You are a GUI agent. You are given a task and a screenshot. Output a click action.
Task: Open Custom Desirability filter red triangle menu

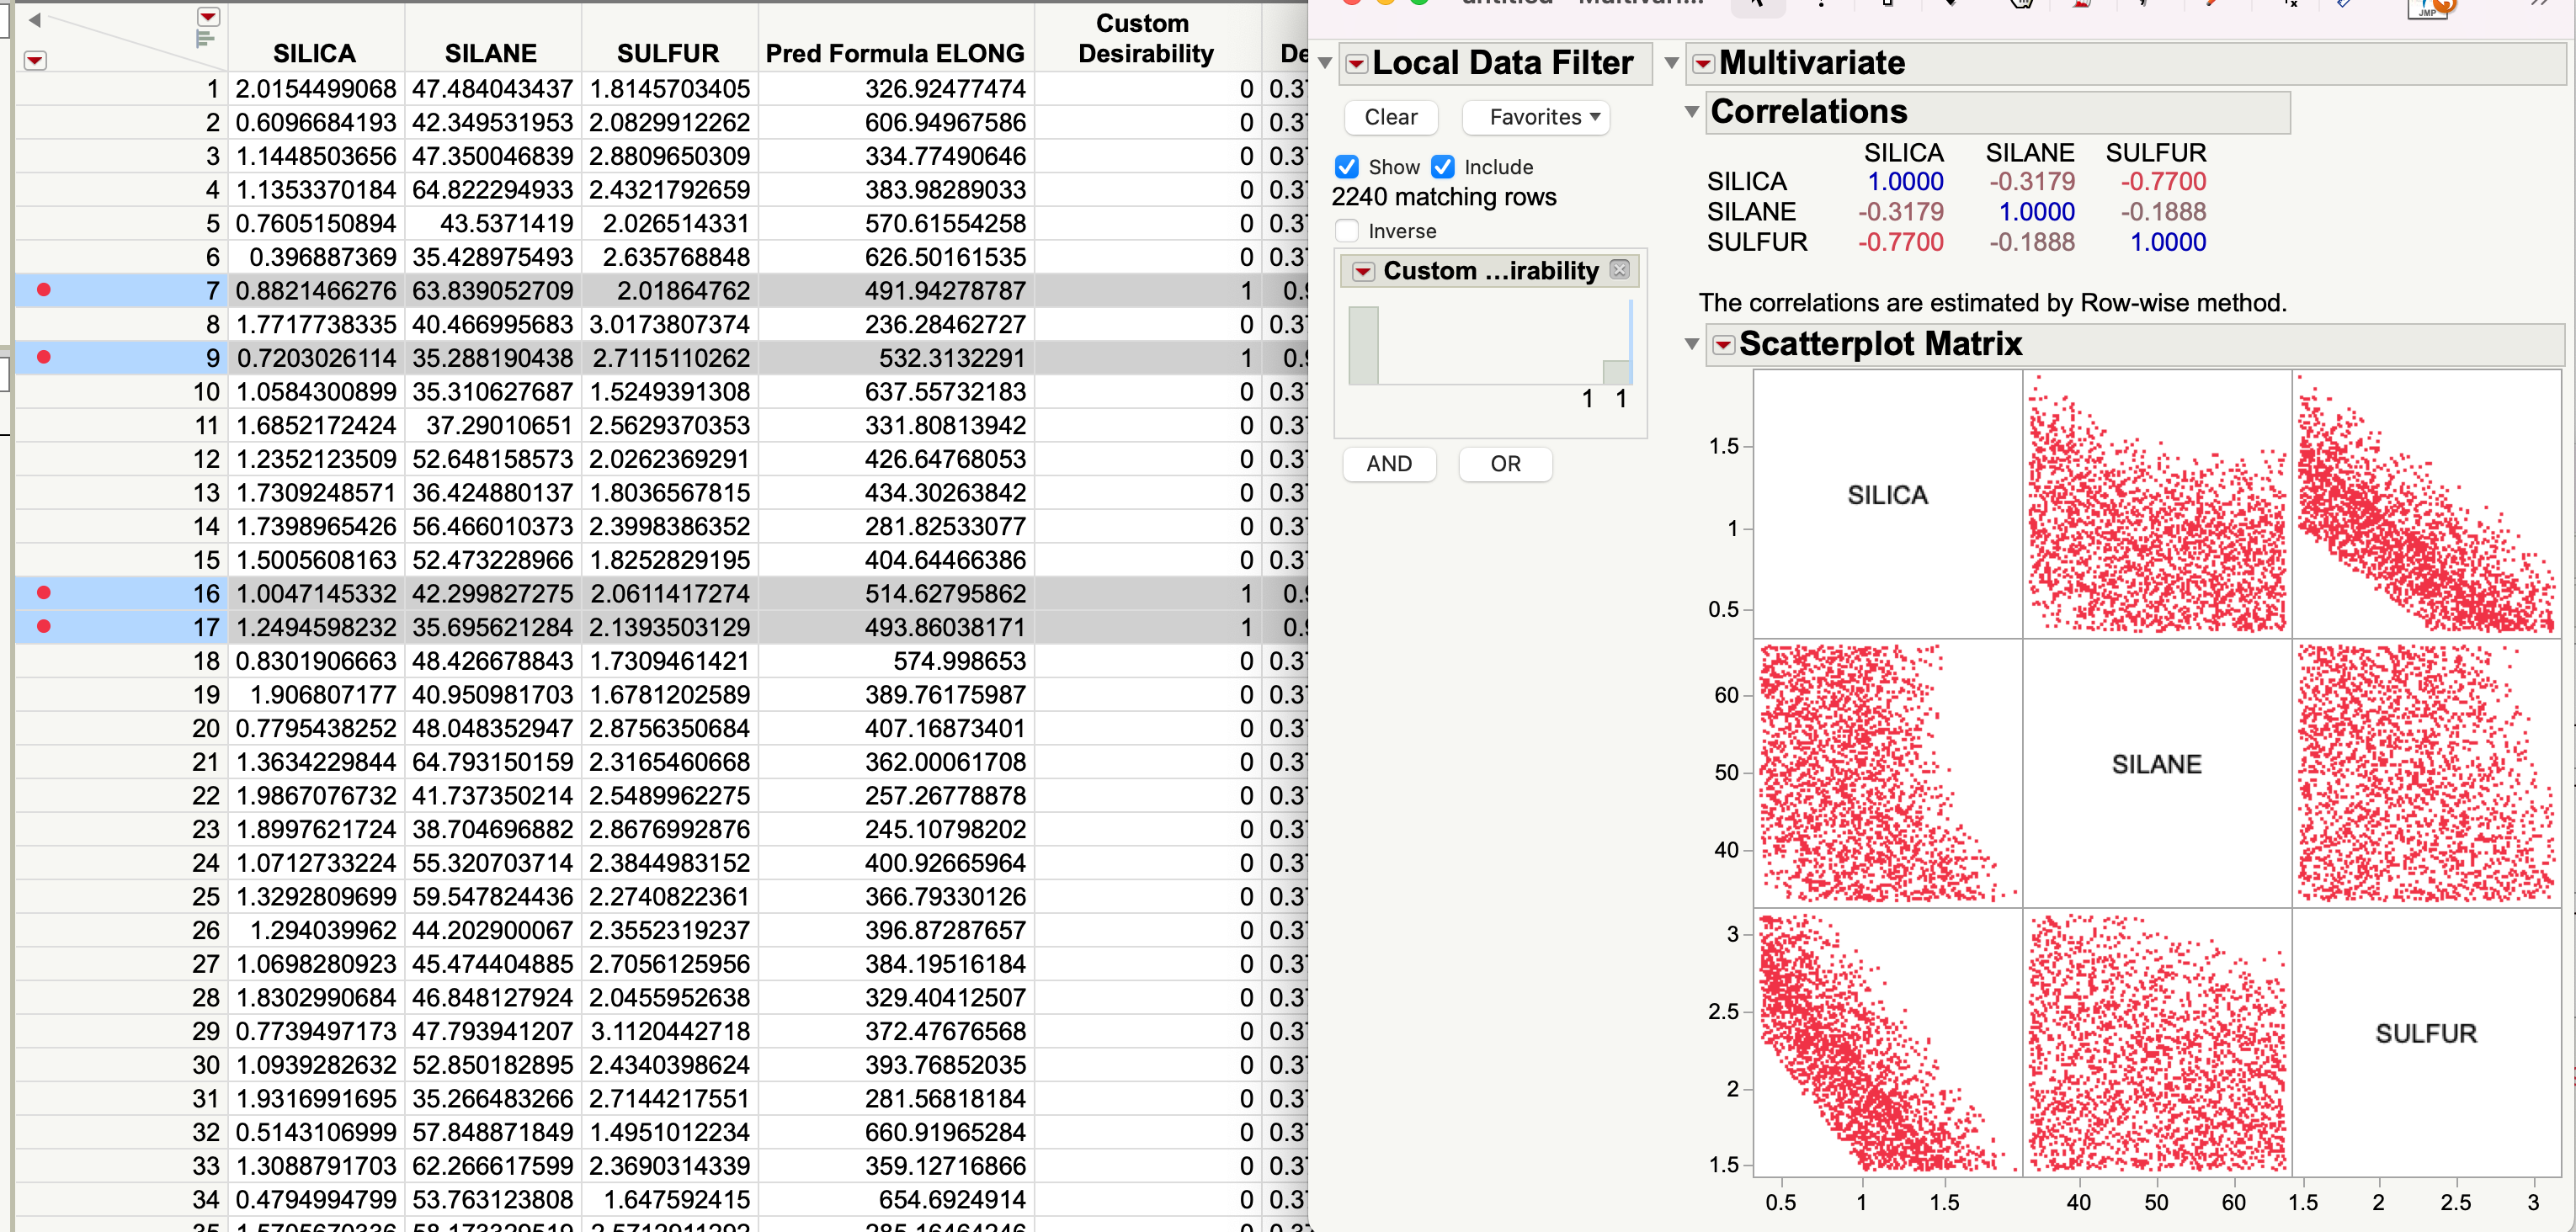point(1363,272)
